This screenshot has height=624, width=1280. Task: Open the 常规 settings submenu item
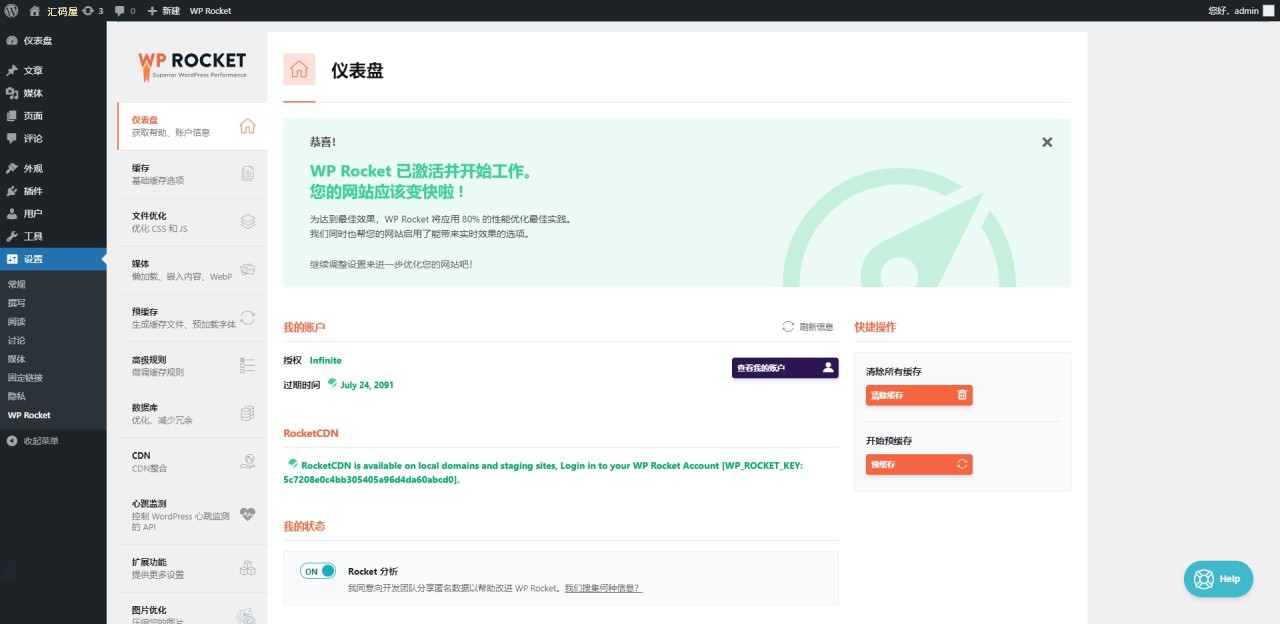click(17, 284)
